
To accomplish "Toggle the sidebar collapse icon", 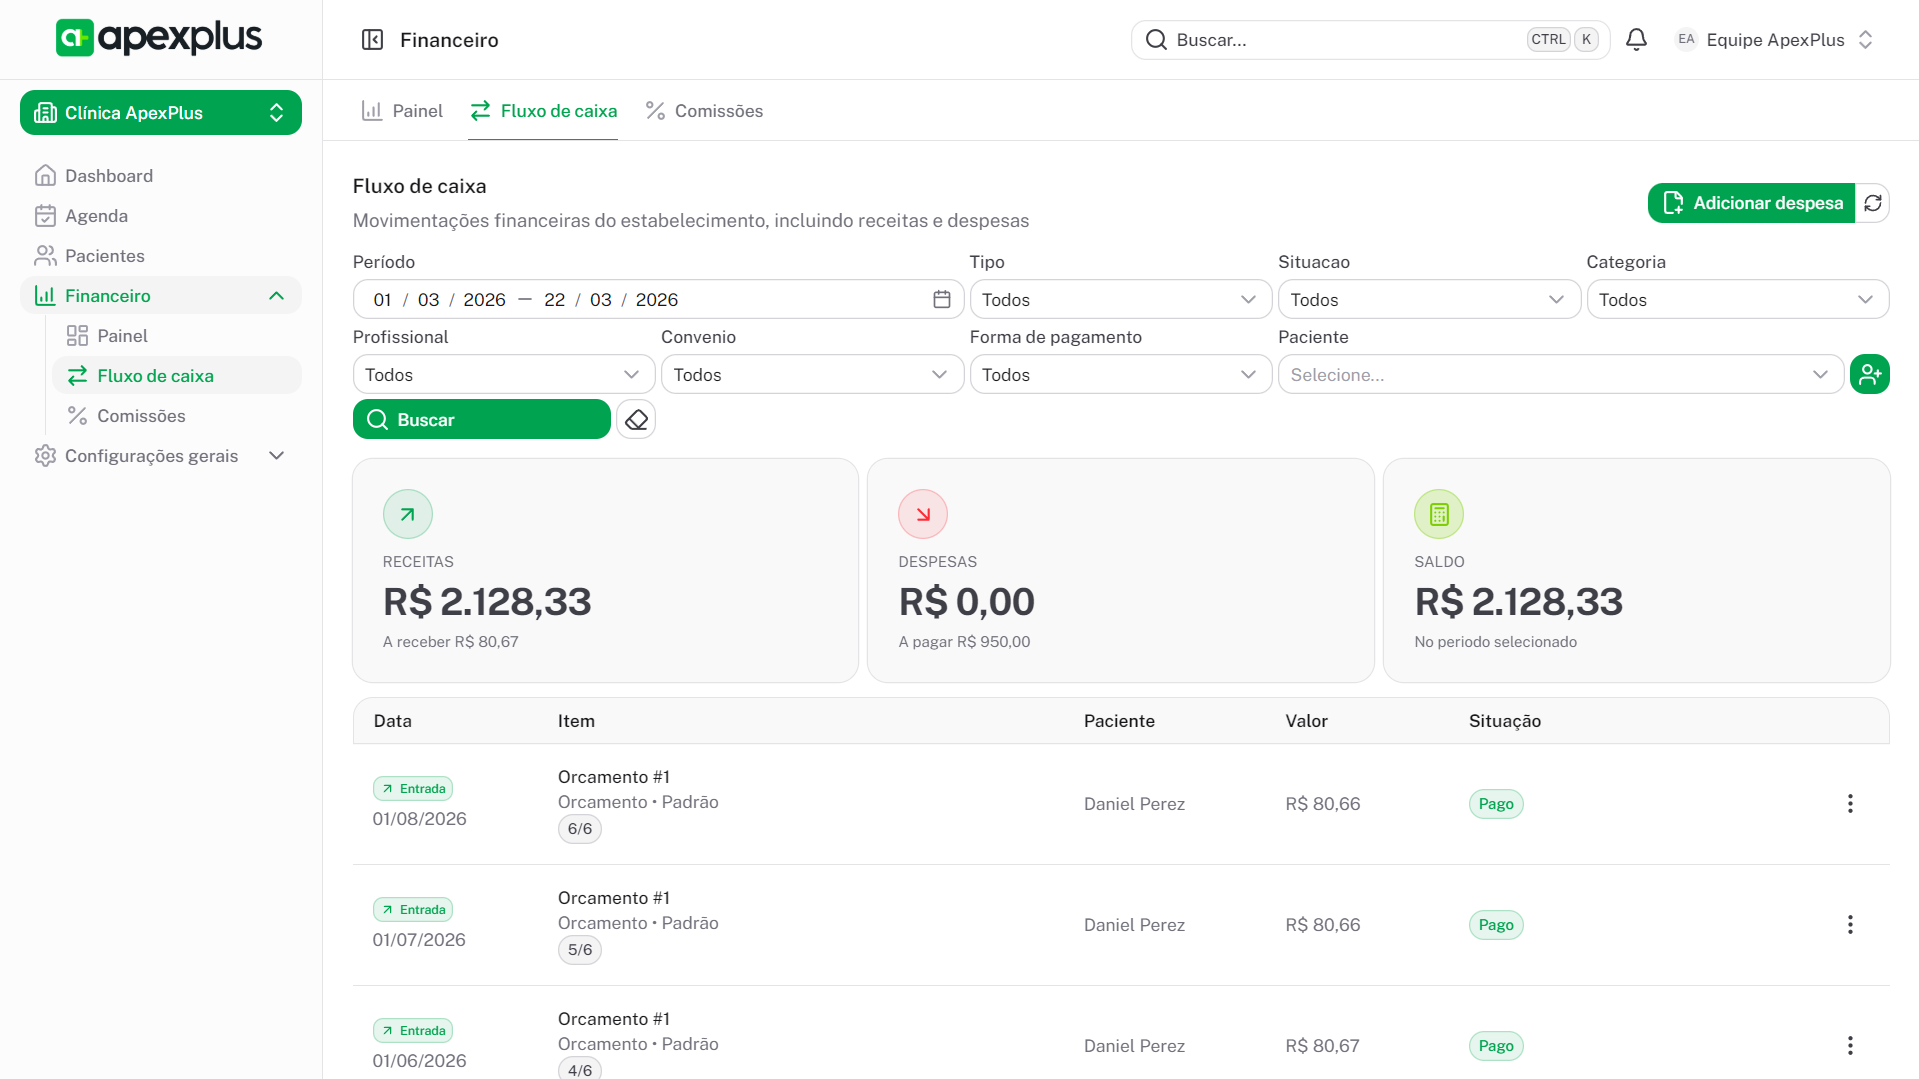I will (x=372, y=40).
